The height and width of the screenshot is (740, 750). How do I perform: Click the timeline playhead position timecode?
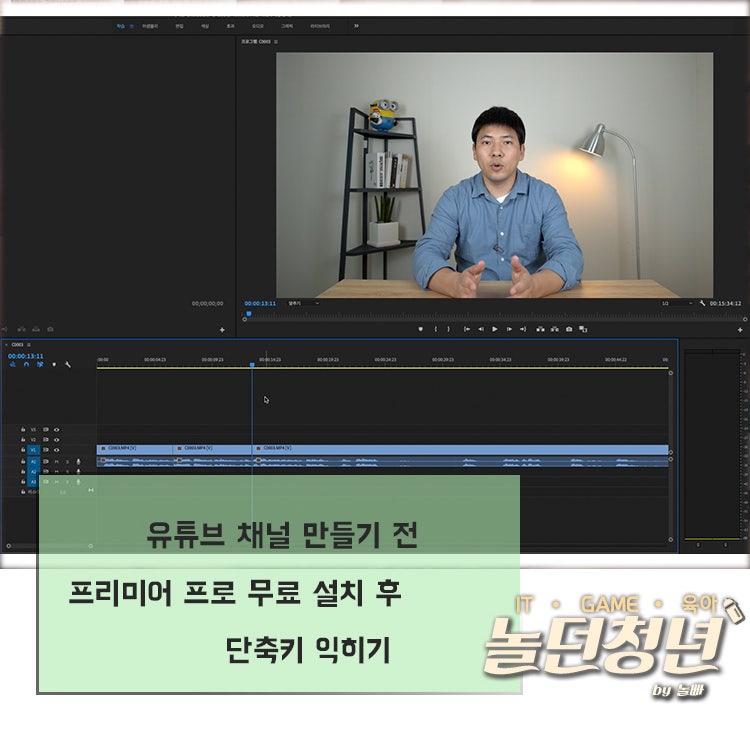tap(26, 356)
